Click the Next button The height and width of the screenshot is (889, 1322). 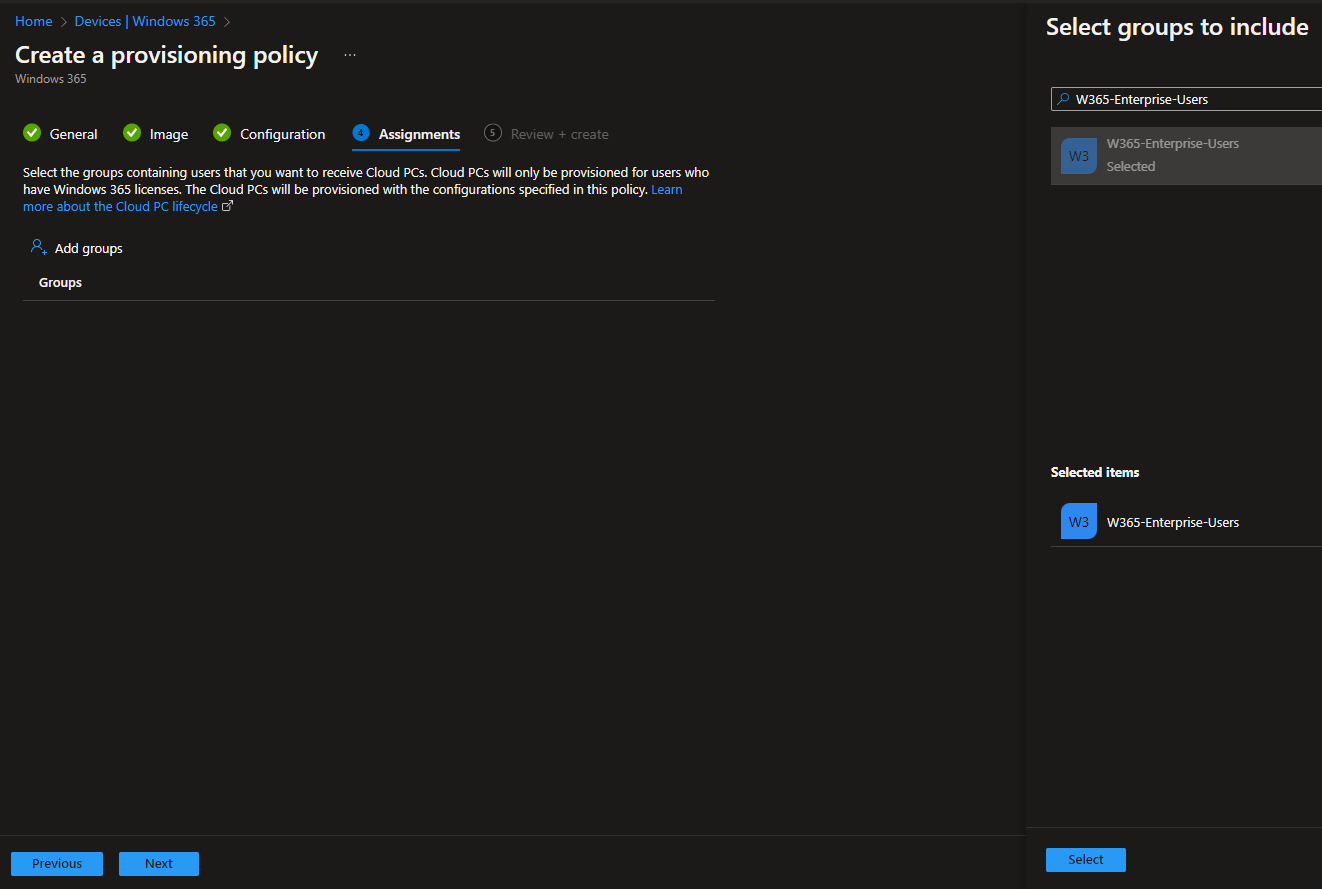click(x=159, y=864)
